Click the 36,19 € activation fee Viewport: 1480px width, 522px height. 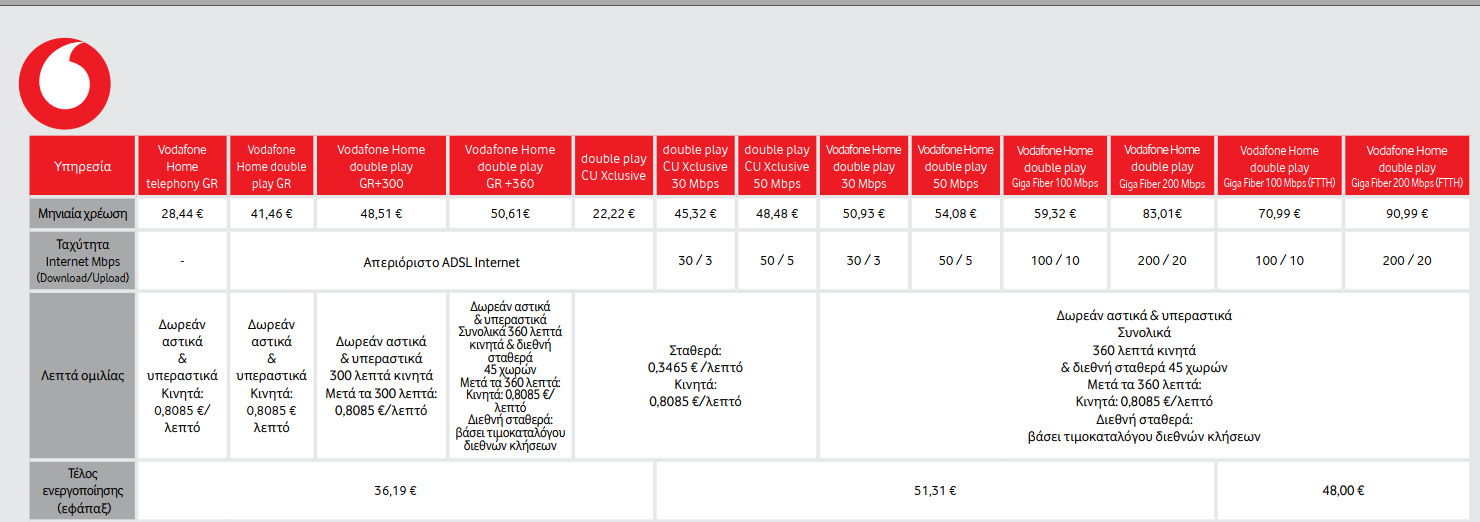click(395, 491)
